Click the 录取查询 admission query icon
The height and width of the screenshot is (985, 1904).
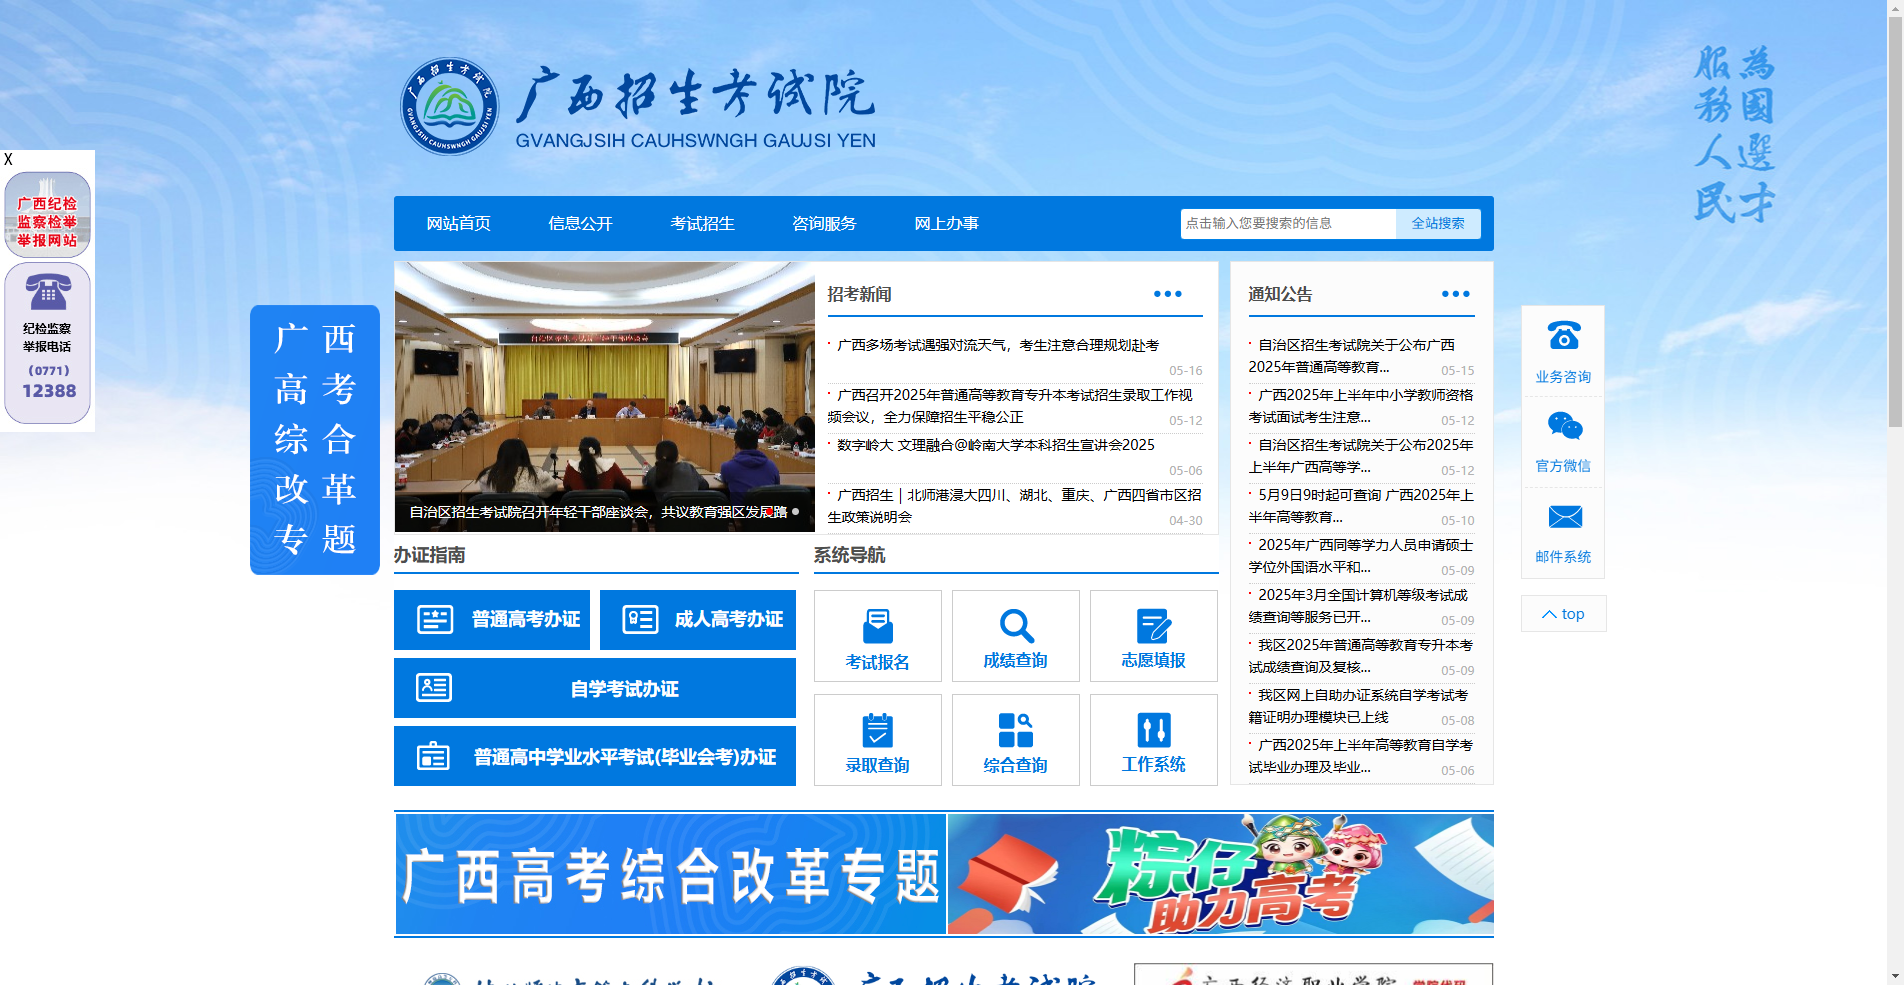pyautogui.click(x=877, y=740)
